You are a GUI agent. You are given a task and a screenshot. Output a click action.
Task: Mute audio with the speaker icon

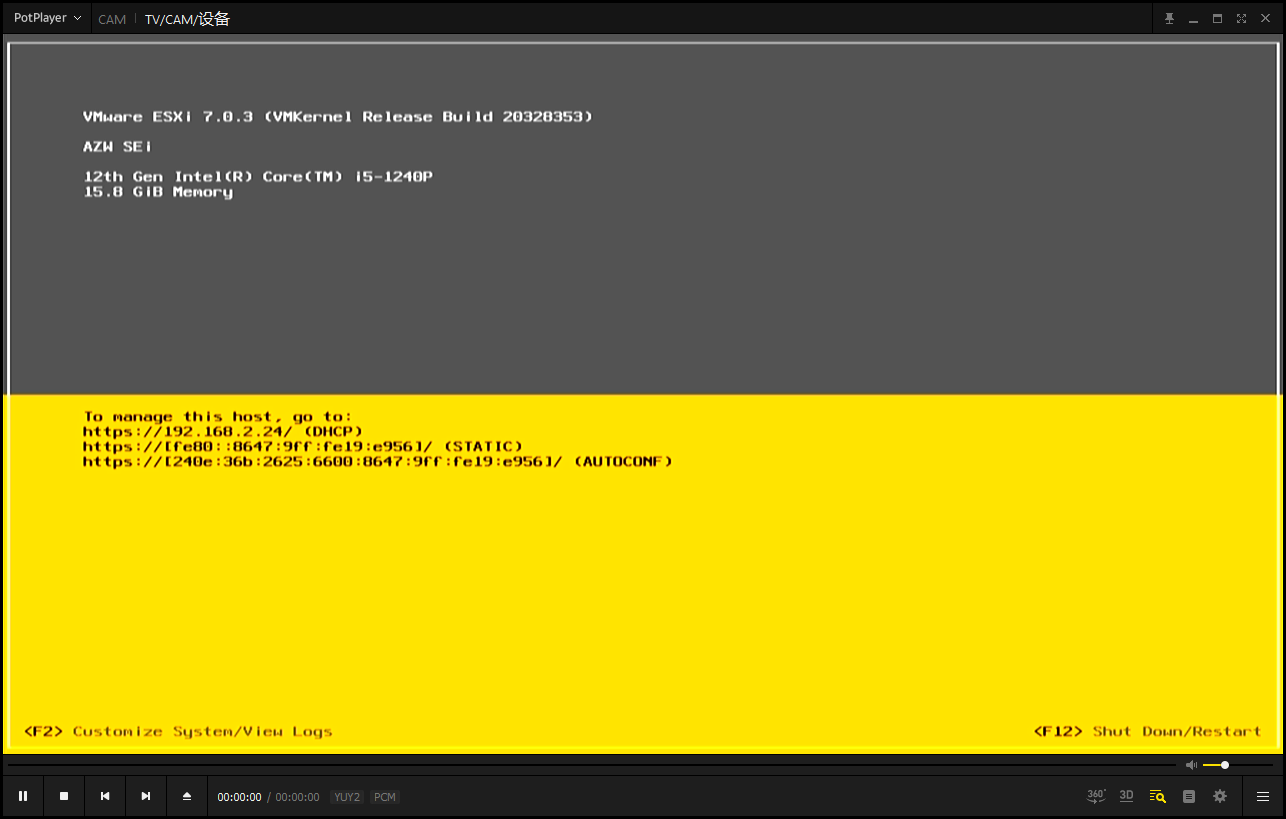click(1191, 765)
